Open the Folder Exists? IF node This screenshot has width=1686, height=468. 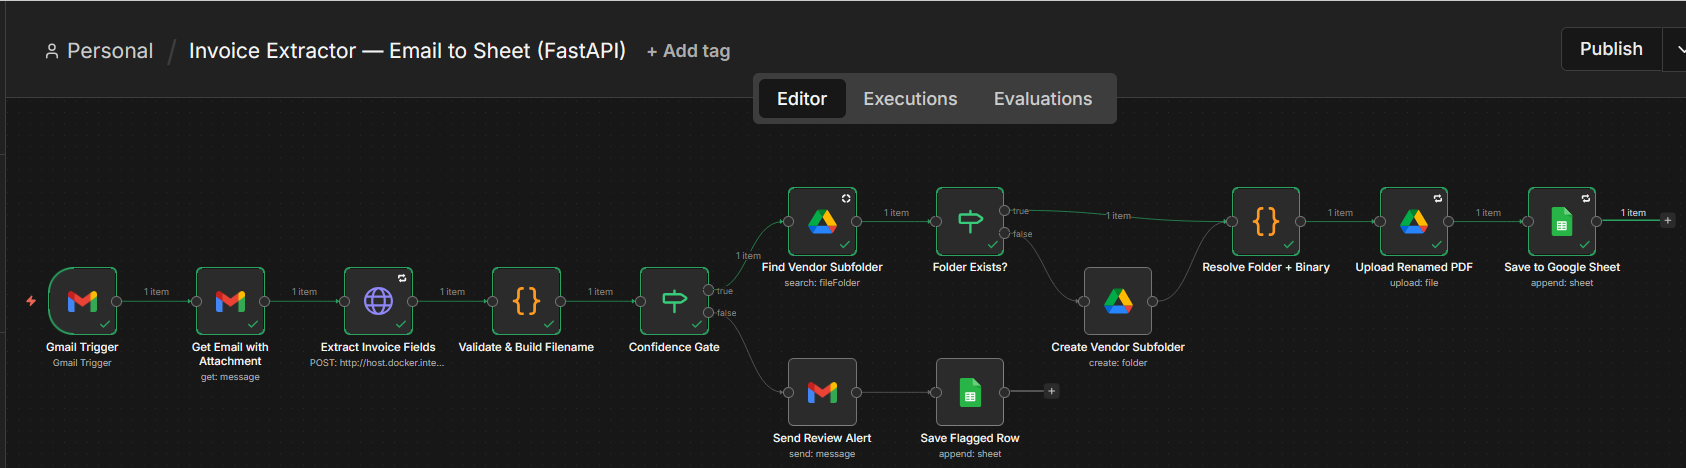coord(970,221)
